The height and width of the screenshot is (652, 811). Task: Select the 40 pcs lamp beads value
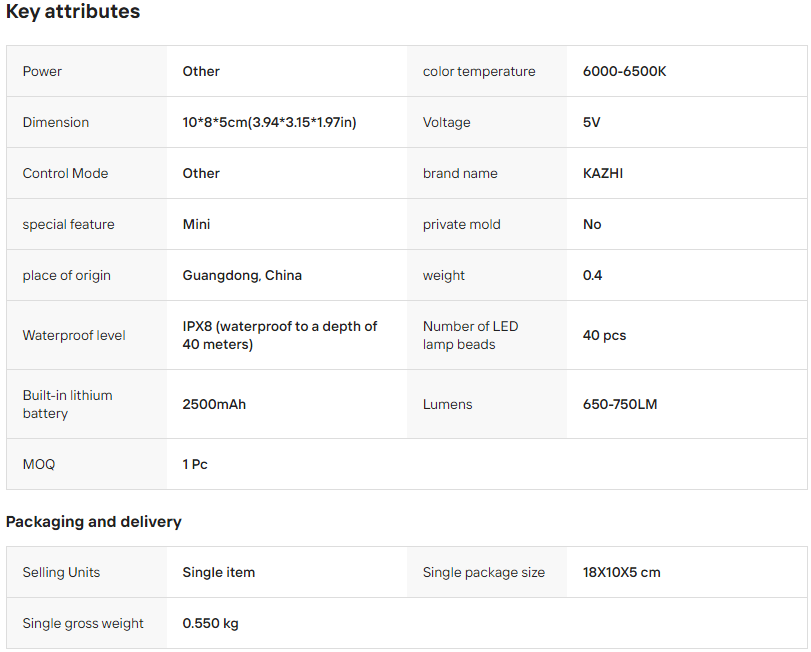point(604,335)
